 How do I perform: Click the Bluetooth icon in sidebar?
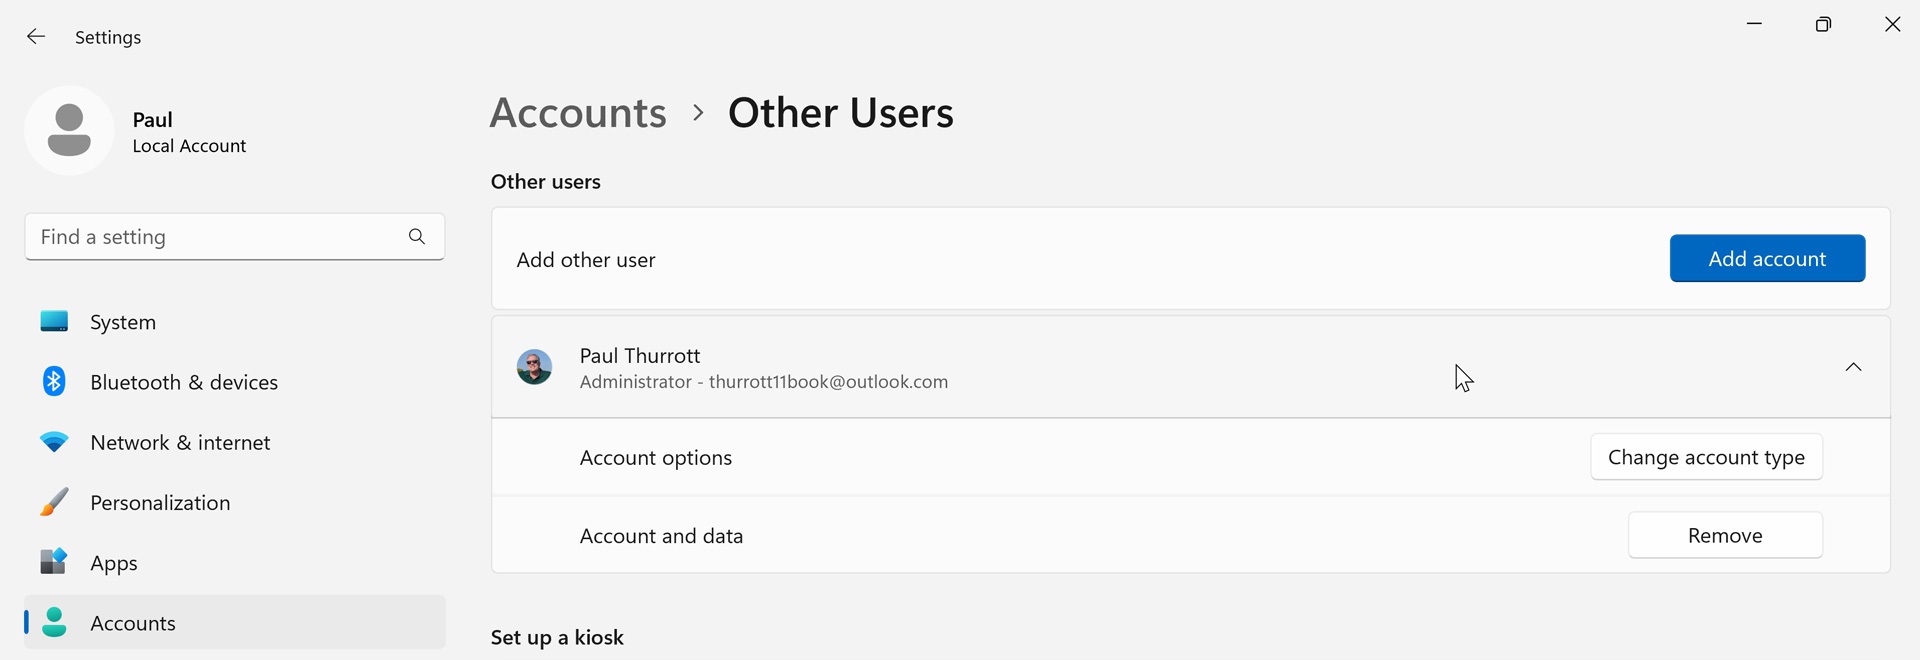pos(54,382)
